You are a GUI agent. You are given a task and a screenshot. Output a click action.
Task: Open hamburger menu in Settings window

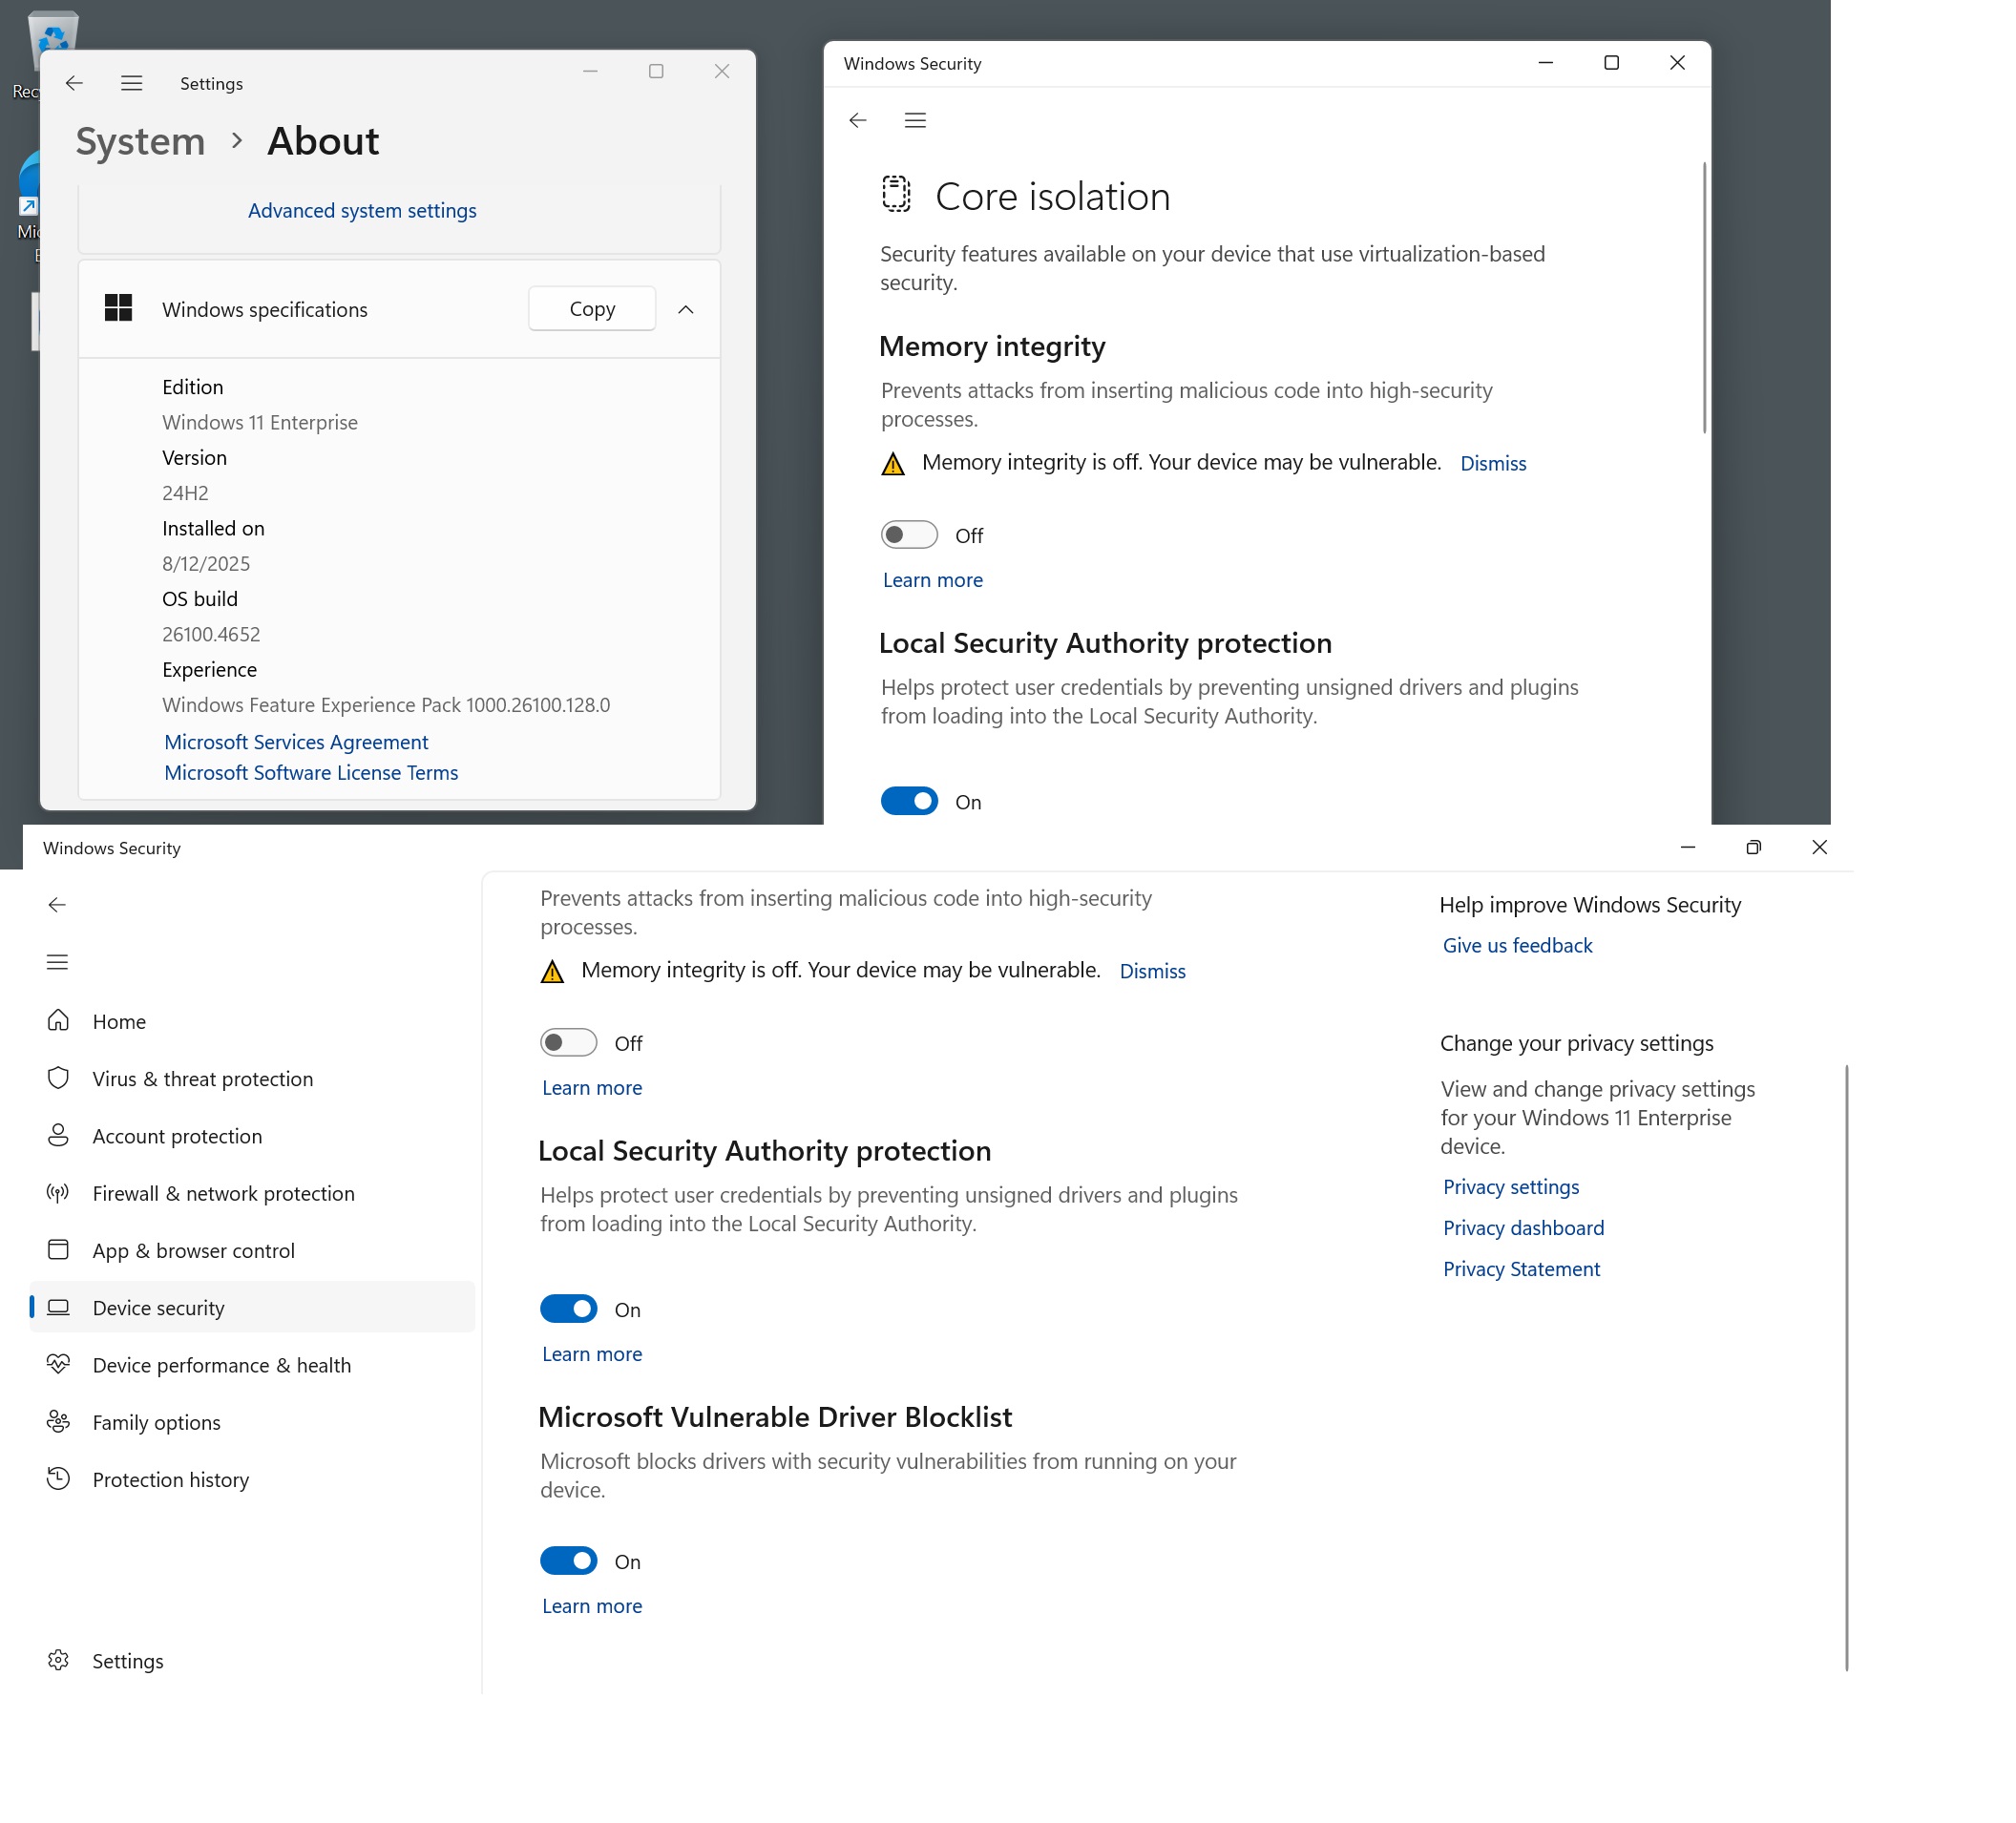(x=131, y=83)
